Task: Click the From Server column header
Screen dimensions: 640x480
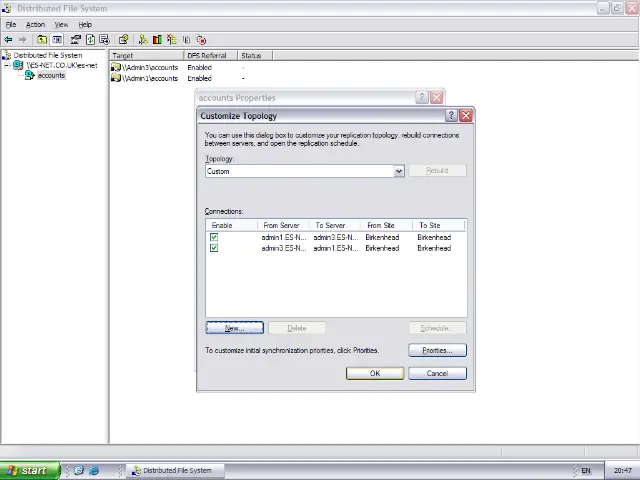Action: pyautogui.click(x=284, y=225)
